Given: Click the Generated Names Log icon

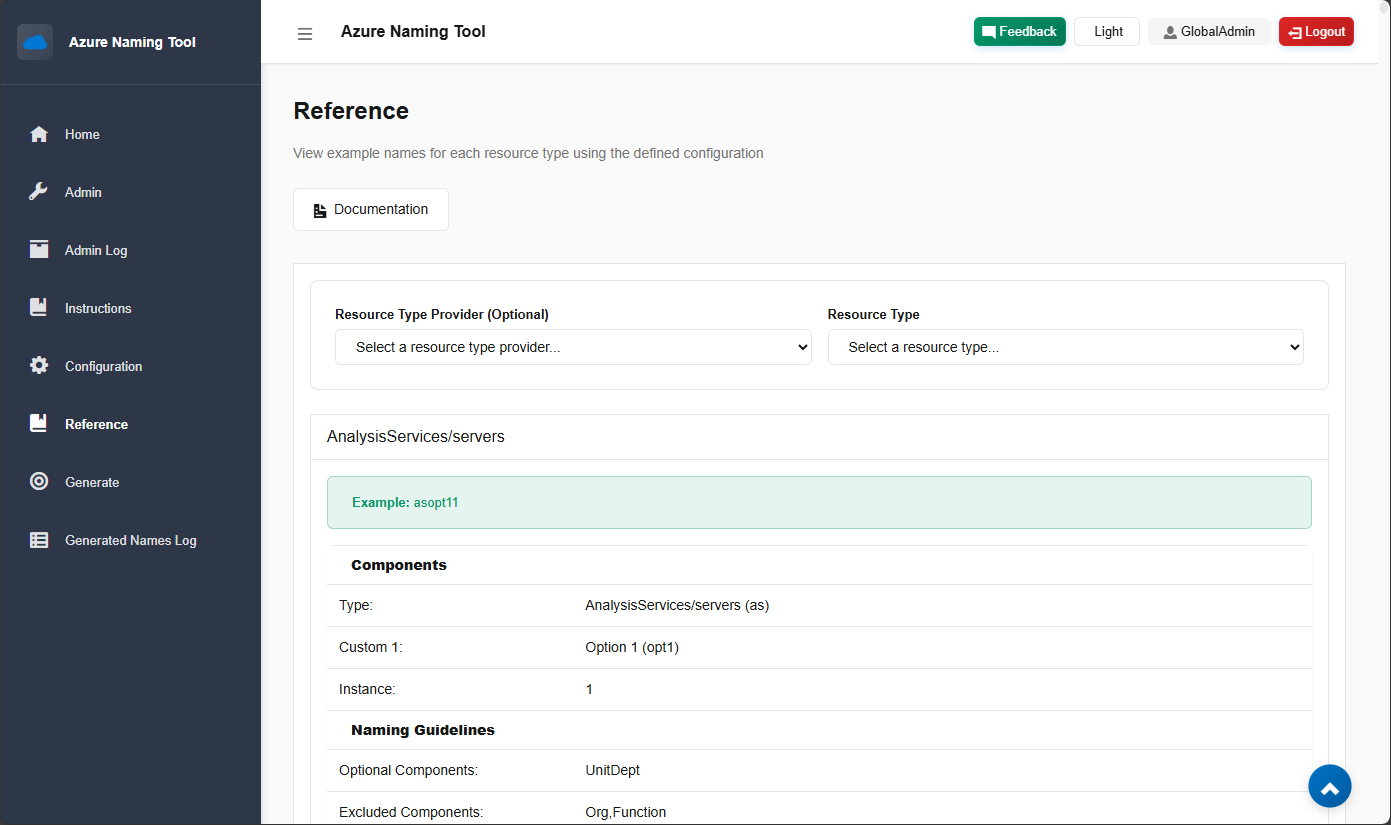Looking at the screenshot, I should [38, 540].
